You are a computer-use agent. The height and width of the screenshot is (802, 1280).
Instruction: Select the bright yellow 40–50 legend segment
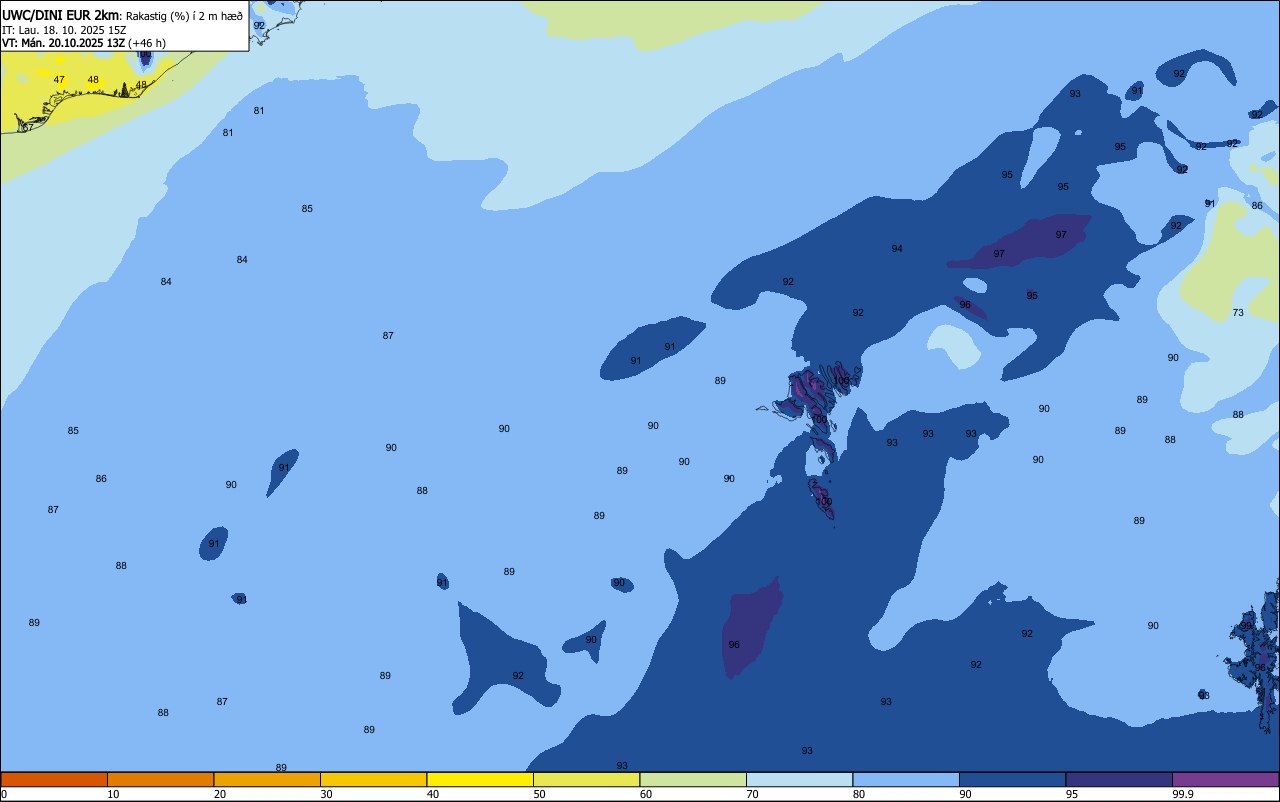tap(480, 779)
